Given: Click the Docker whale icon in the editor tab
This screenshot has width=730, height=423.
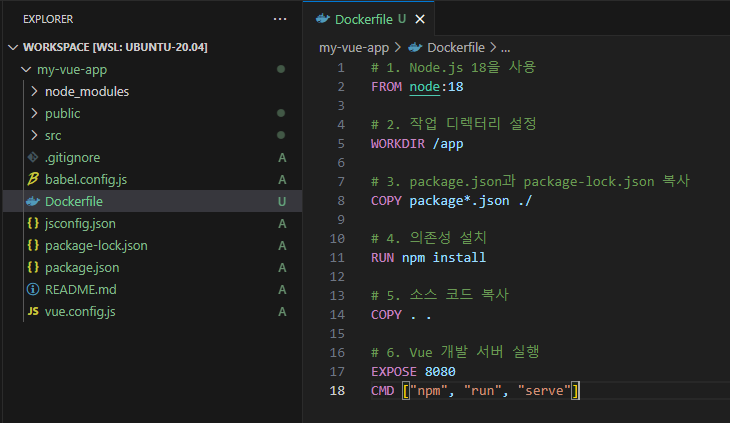Looking at the screenshot, I should click(322, 18).
